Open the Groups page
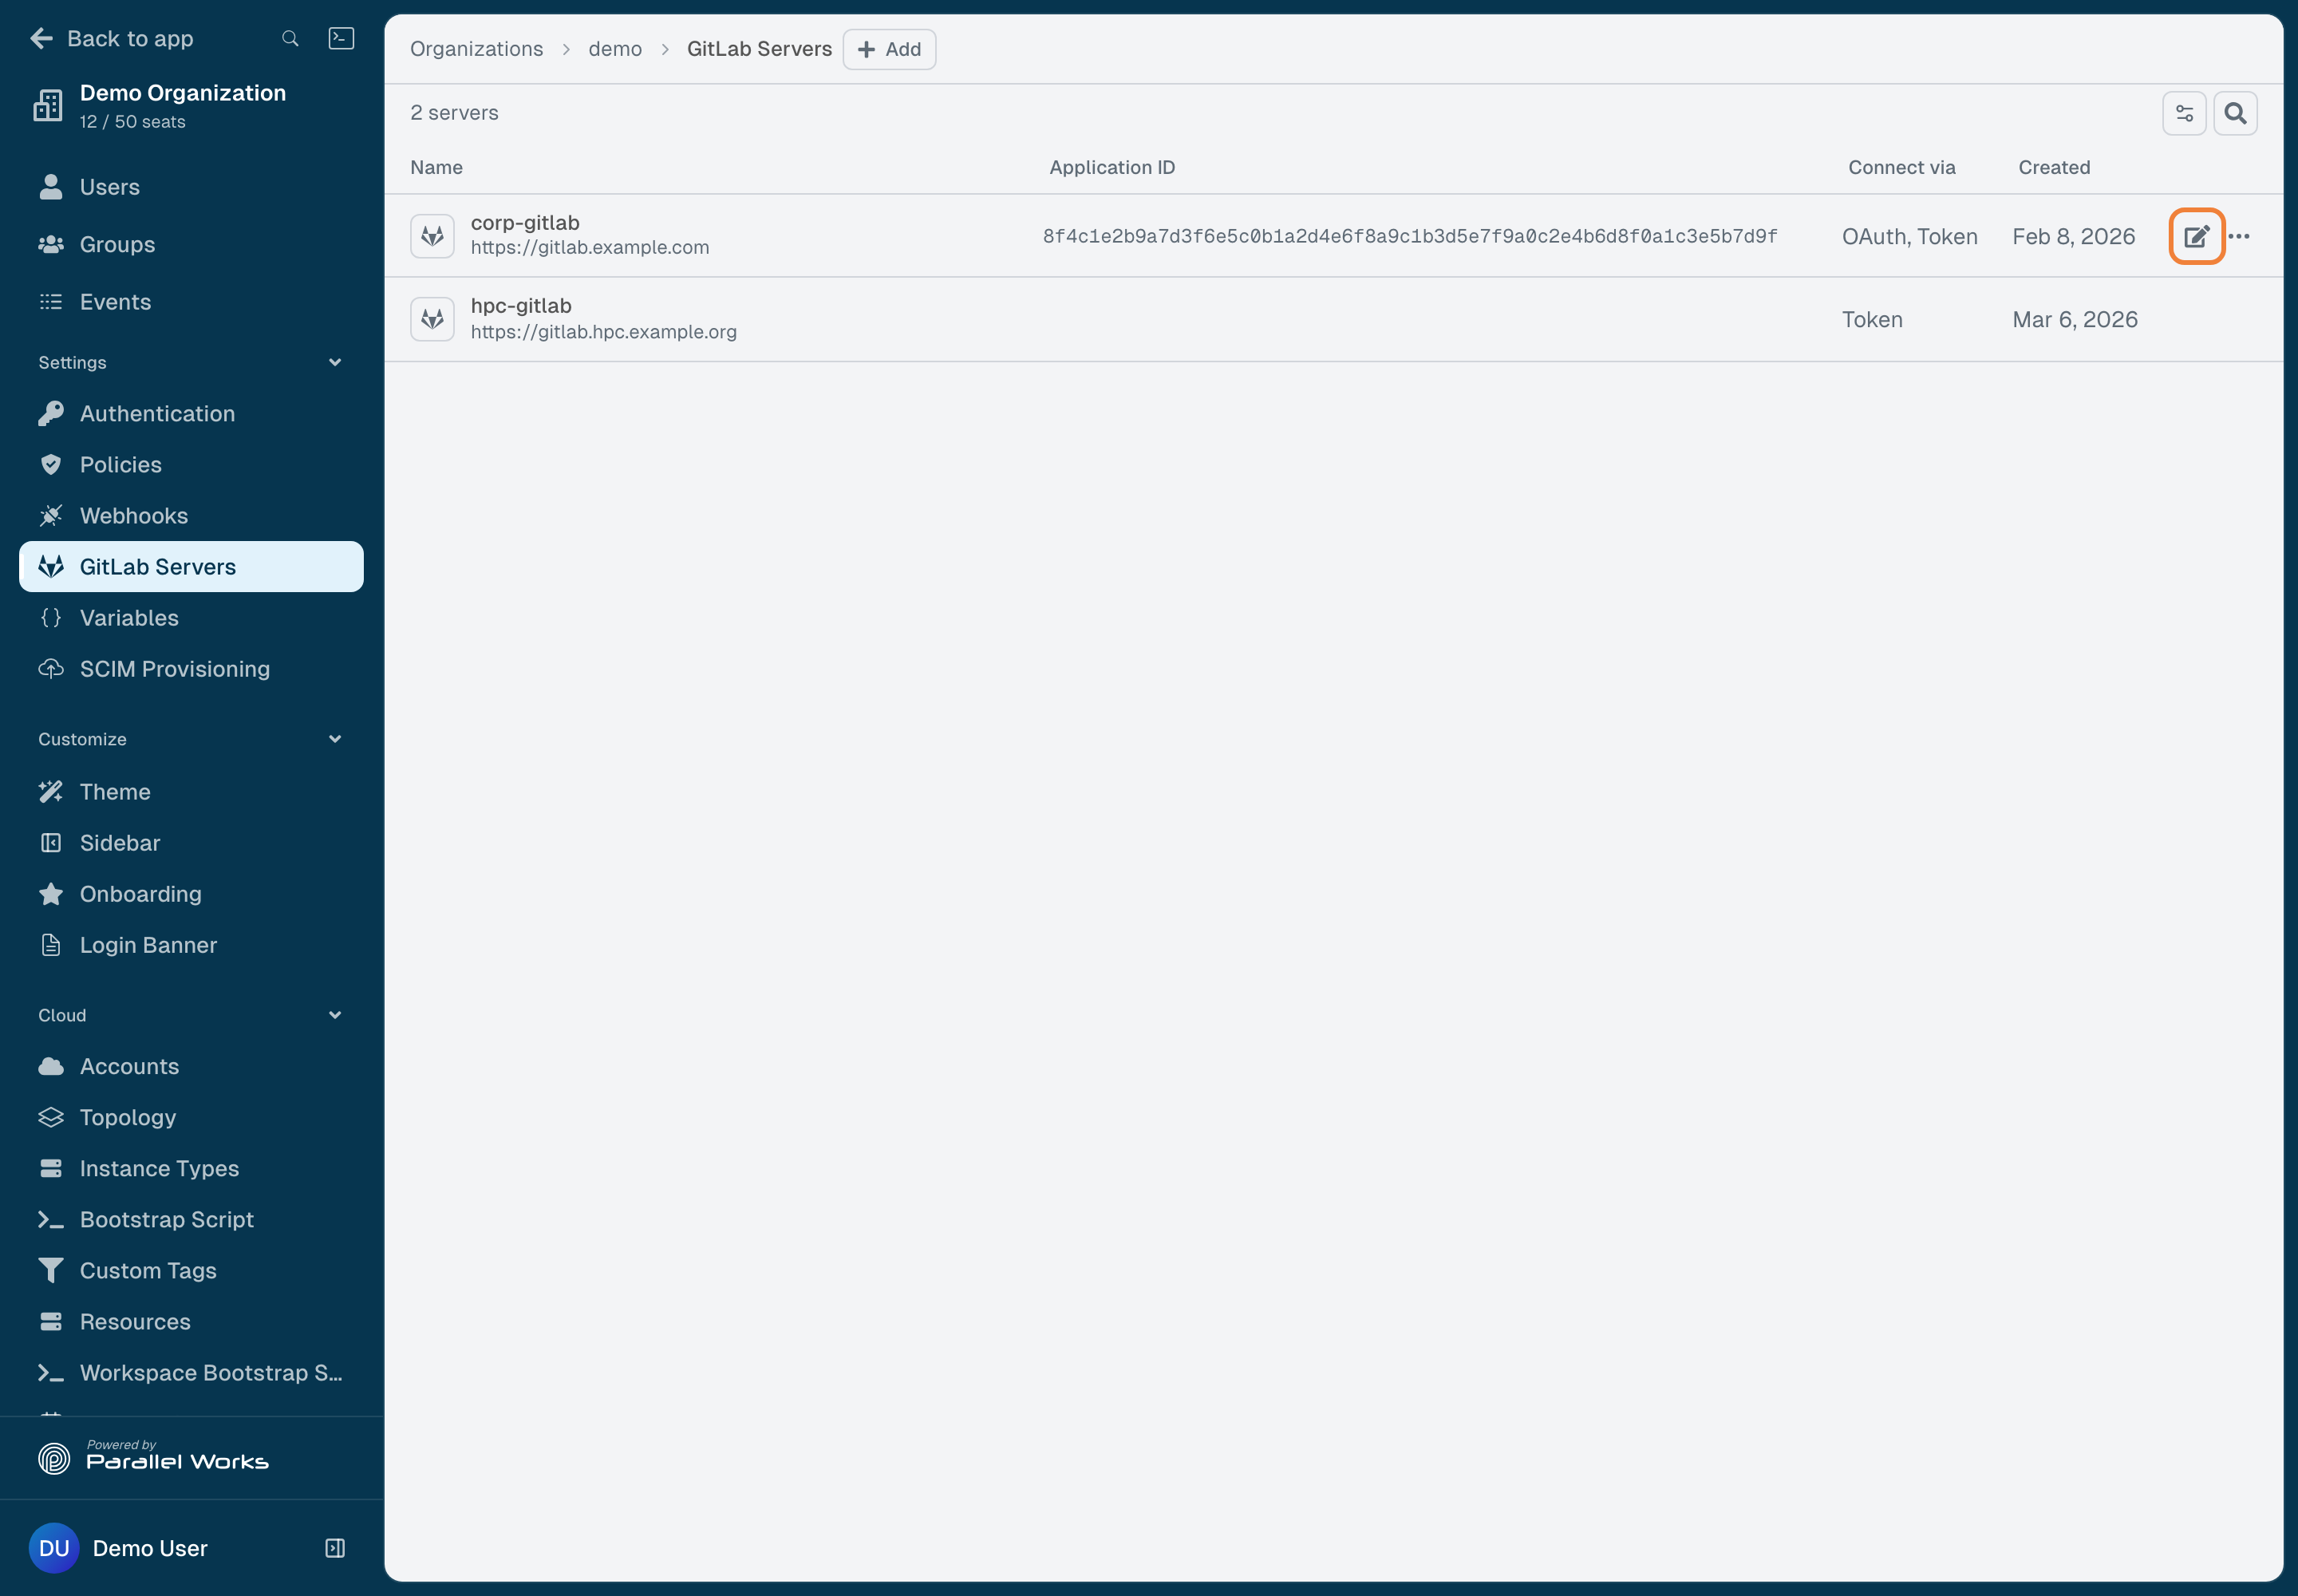Screen dimensions: 2298x1596 191,244
